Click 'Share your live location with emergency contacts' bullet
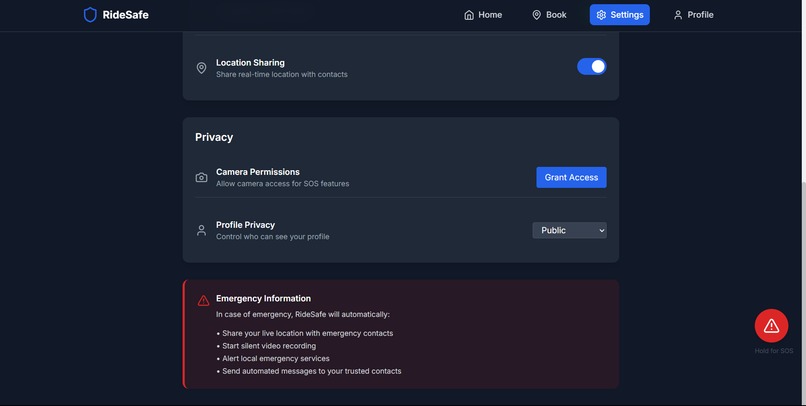 [307, 333]
